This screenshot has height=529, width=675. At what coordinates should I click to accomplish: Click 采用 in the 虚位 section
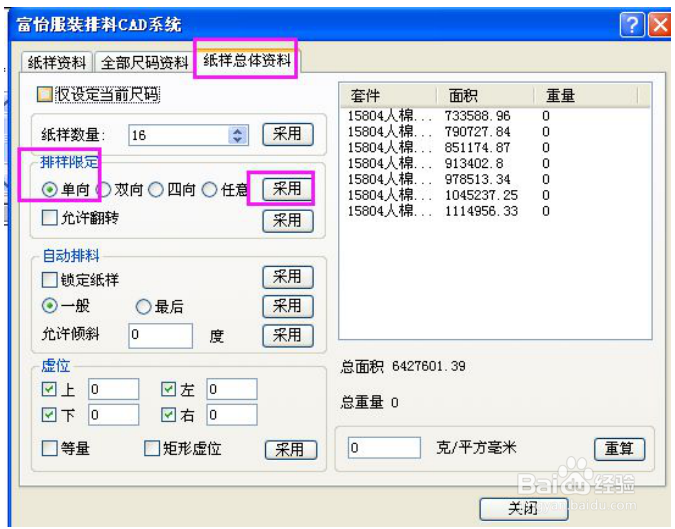click(x=291, y=450)
